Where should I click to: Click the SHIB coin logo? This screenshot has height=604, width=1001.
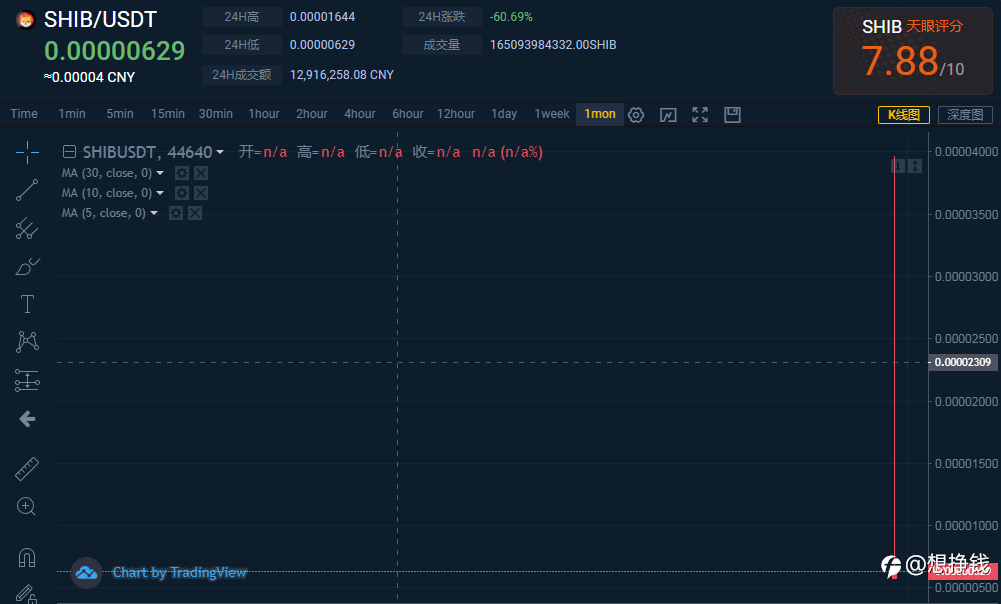pos(26,20)
